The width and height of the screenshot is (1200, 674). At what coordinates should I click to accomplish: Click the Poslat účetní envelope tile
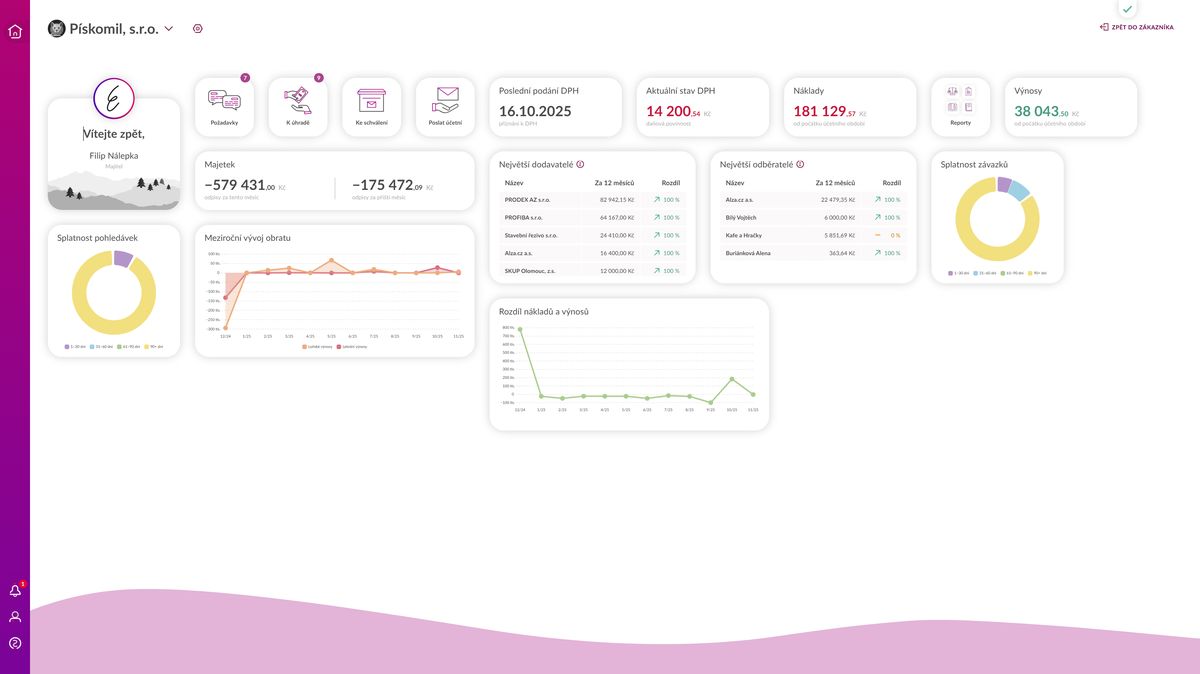point(445,107)
